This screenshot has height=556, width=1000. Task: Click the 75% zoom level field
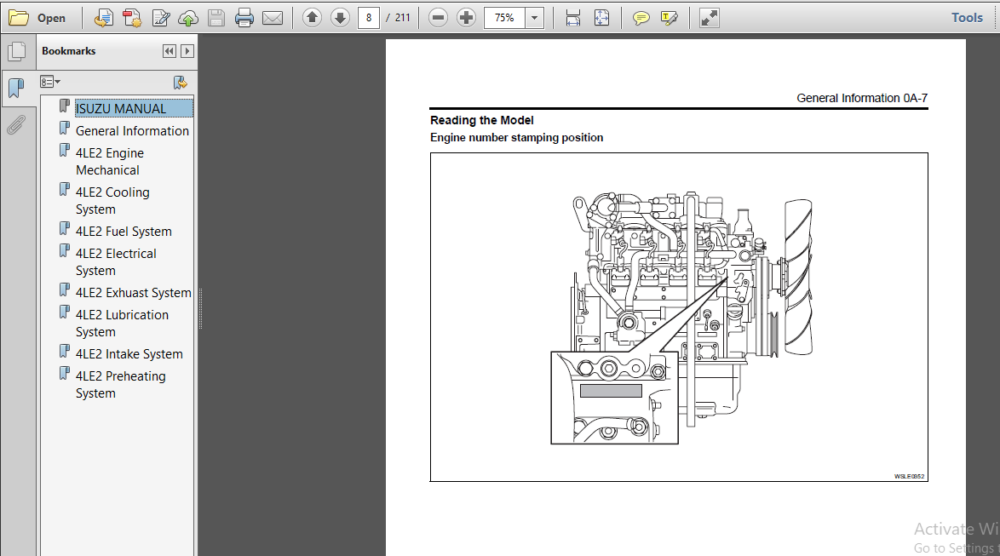(x=504, y=18)
